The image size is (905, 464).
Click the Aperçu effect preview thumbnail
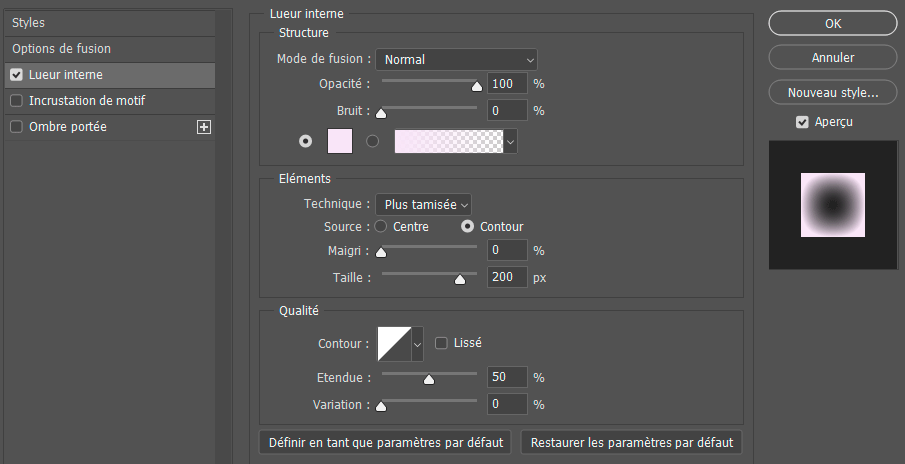[x=832, y=204]
